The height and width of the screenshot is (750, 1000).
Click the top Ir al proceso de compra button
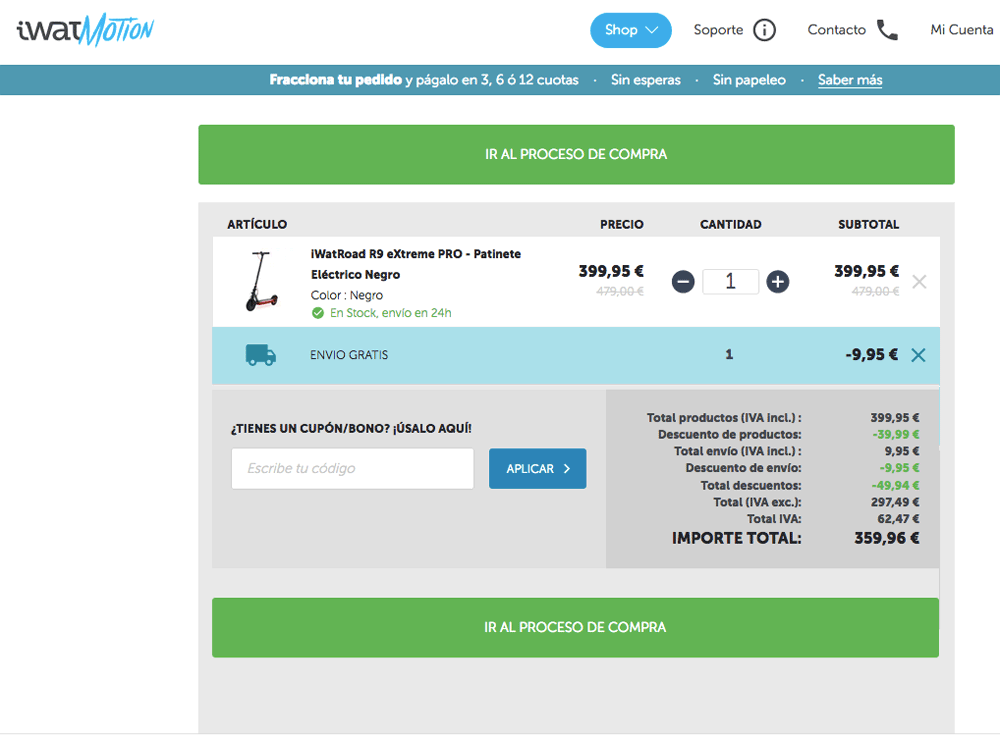(x=577, y=154)
